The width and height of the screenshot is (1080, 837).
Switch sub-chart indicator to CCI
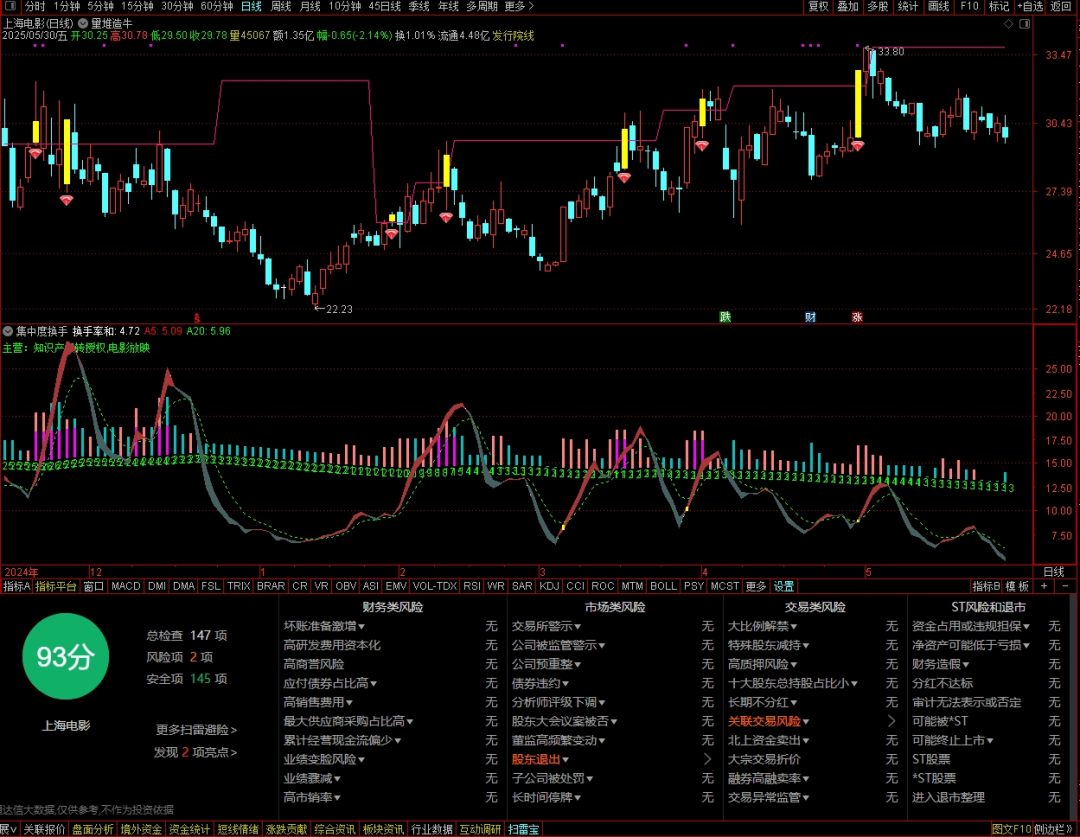coord(575,586)
